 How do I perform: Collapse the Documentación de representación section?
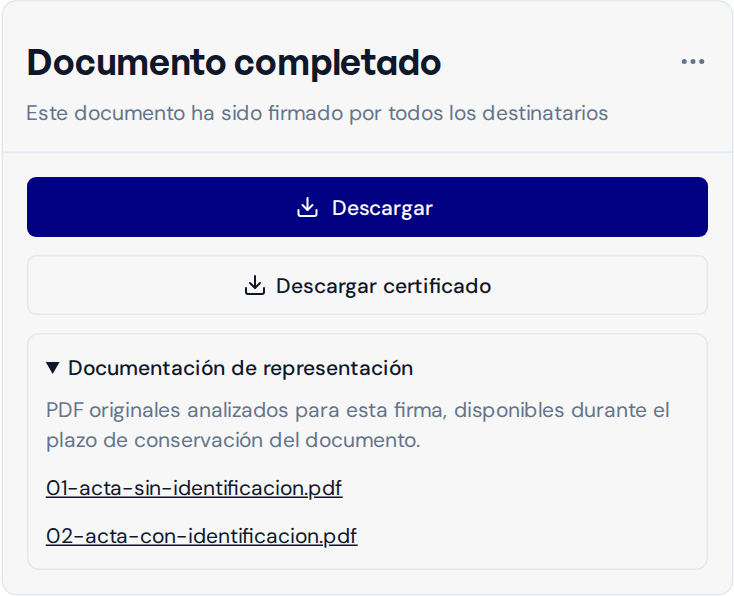(229, 368)
